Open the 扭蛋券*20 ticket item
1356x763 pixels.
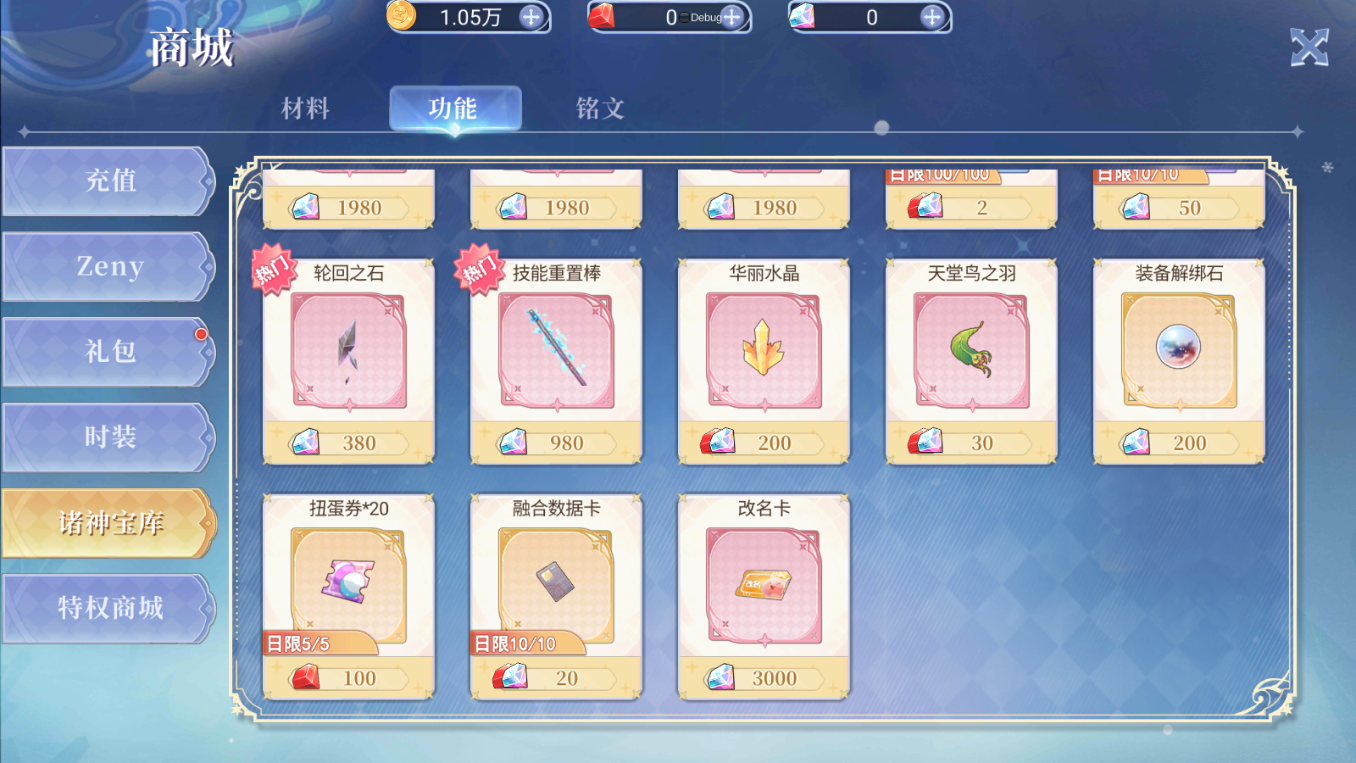pos(348,586)
